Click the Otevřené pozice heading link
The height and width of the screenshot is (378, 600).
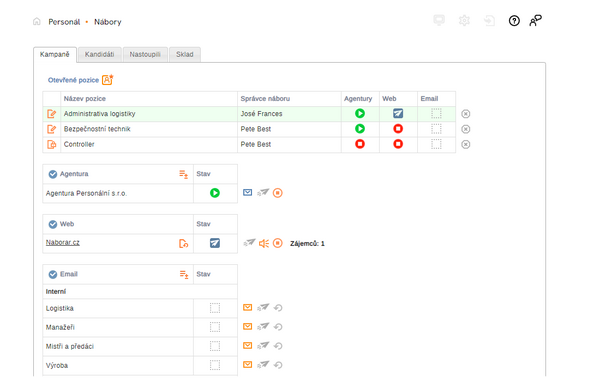(73, 80)
